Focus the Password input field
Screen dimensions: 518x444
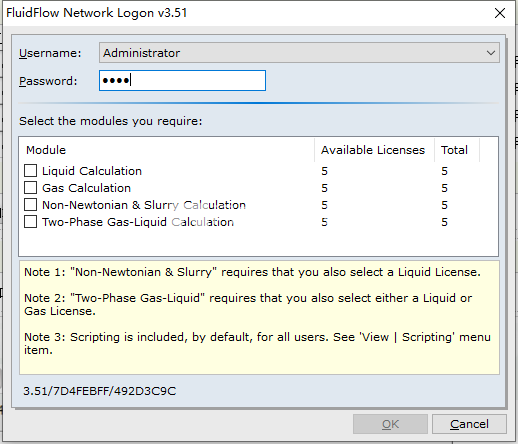182,80
